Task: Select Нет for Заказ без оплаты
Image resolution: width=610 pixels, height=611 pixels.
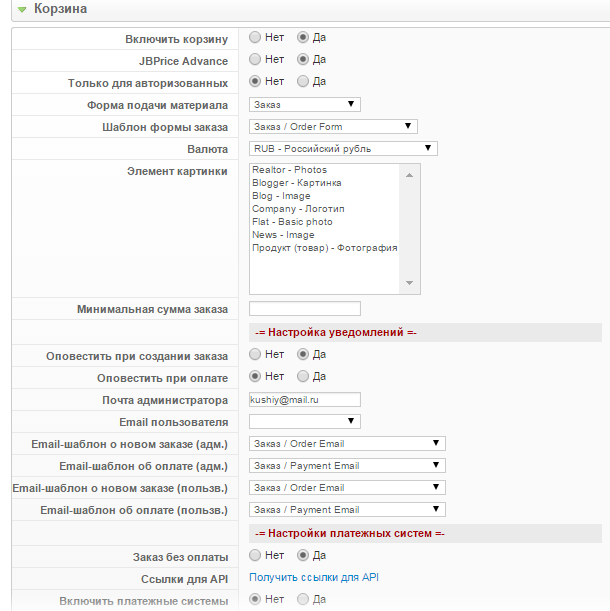Action: pos(255,556)
